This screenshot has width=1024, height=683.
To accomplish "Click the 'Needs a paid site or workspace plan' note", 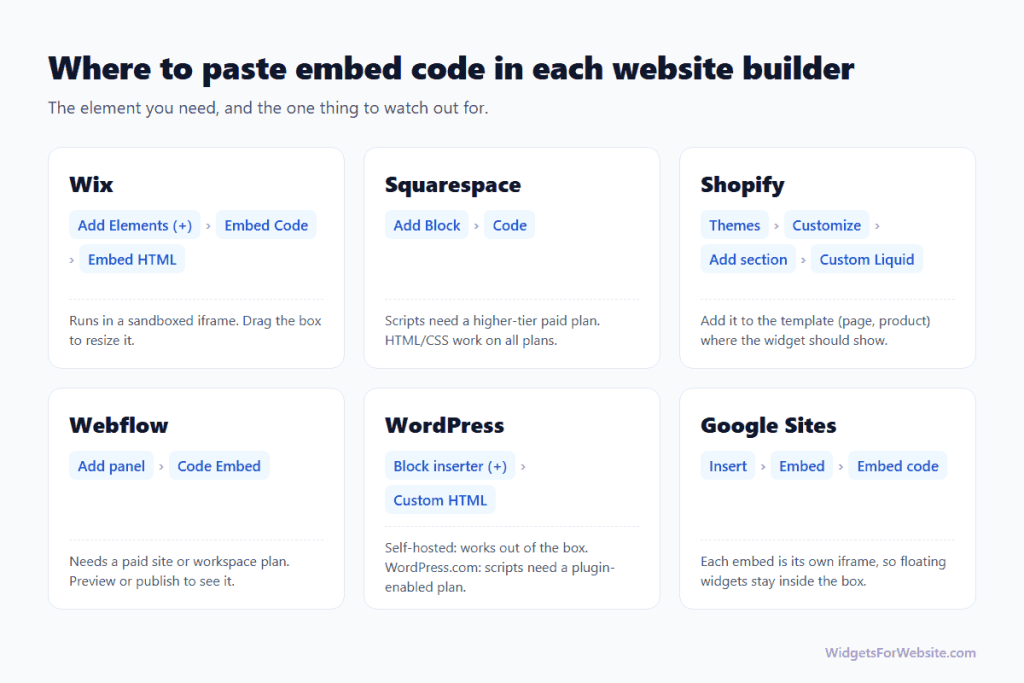I will pyautogui.click(x=180, y=571).
